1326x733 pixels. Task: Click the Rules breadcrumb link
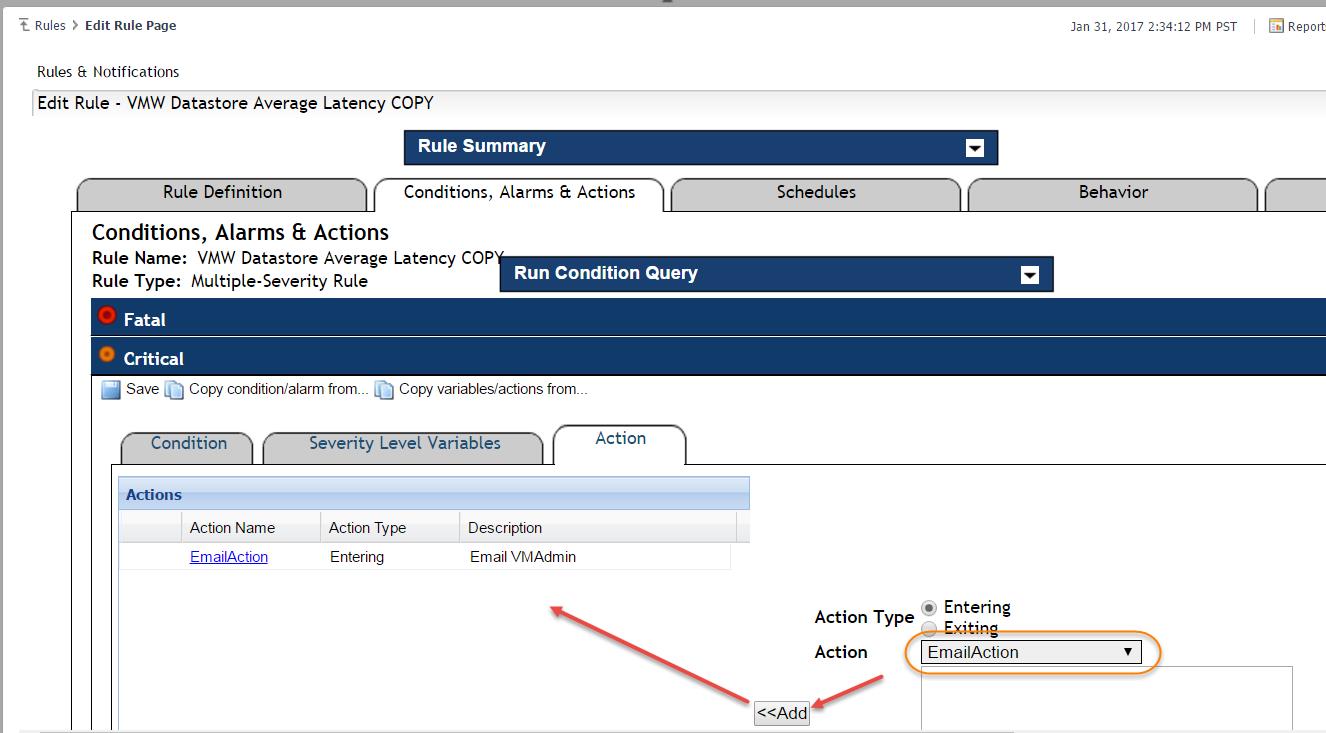coord(50,26)
